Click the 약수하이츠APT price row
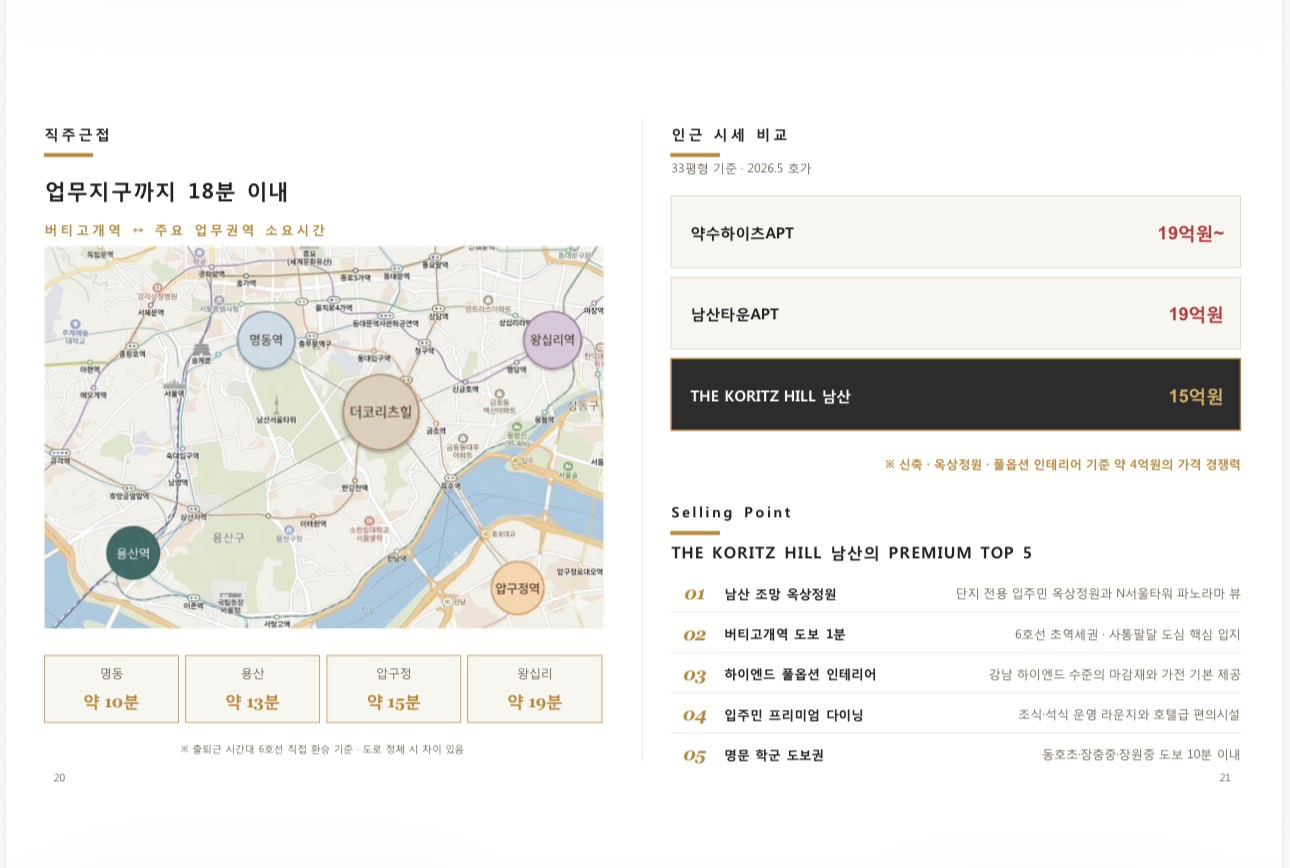1290x868 pixels. click(x=956, y=232)
